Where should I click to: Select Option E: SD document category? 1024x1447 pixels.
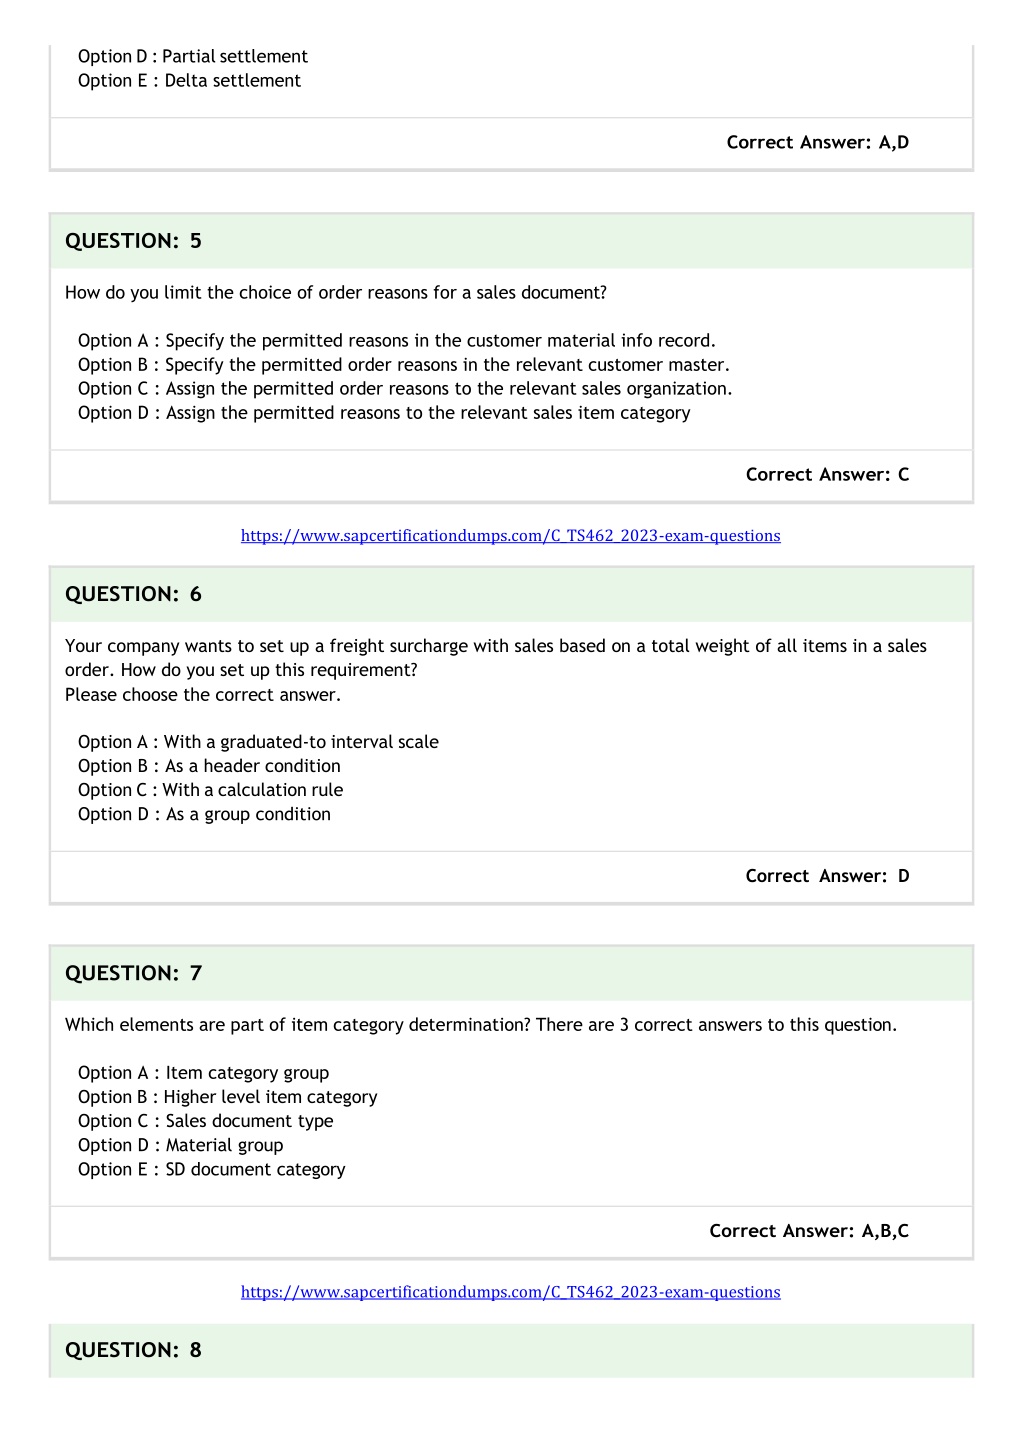tap(212, 1169)
